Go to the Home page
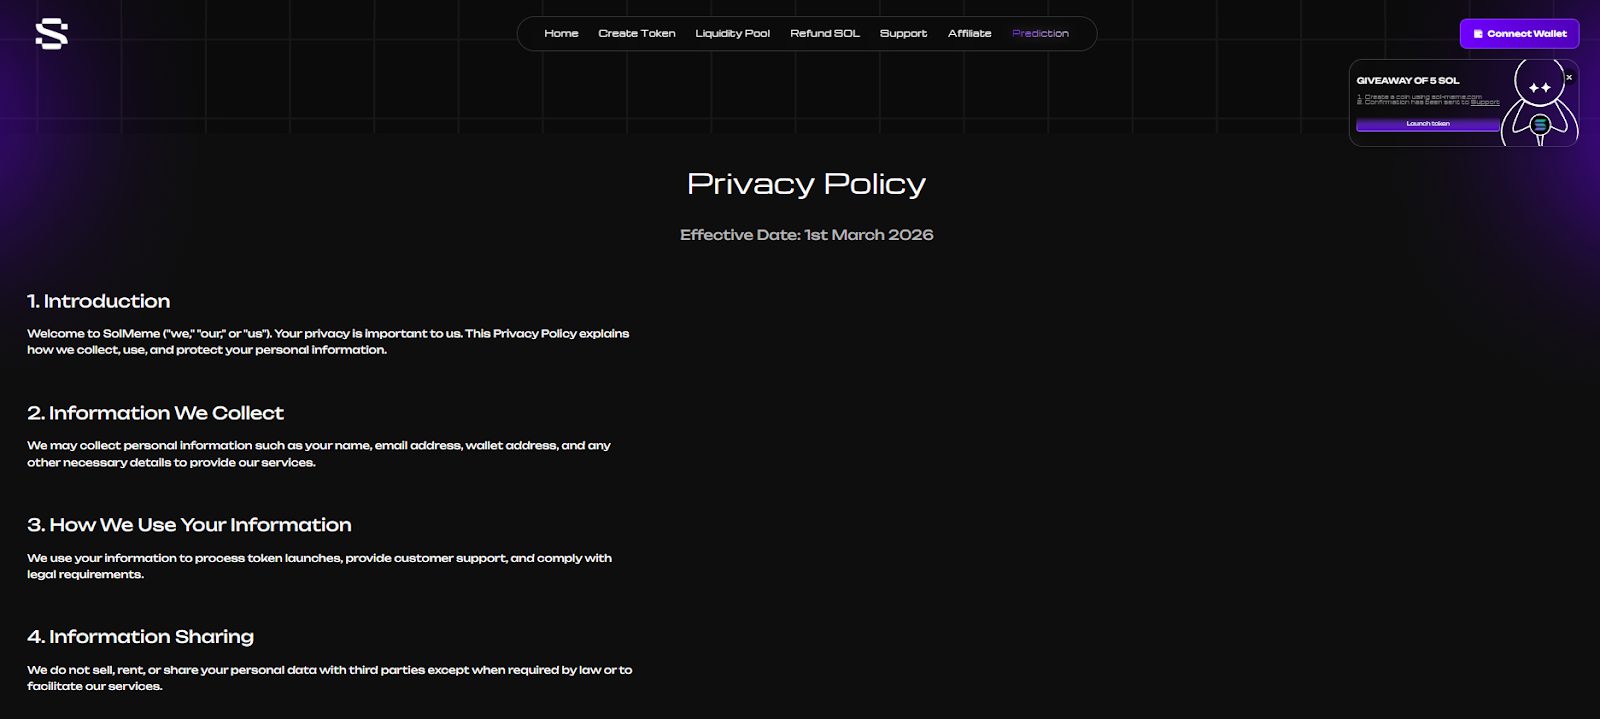Viewport: 1600px width, 719px height. (x=561, y=34)
